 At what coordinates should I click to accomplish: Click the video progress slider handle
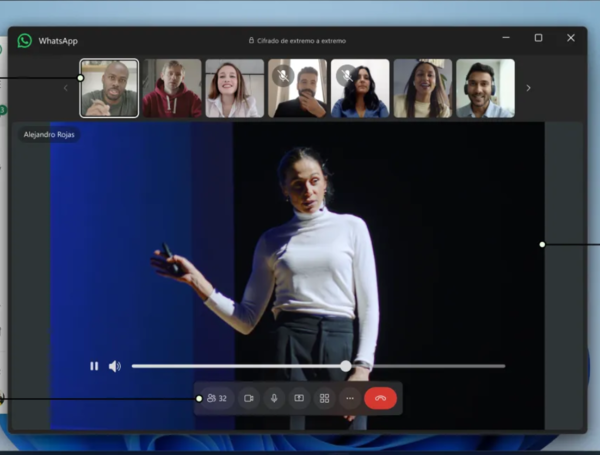click(x=346, y=366)
